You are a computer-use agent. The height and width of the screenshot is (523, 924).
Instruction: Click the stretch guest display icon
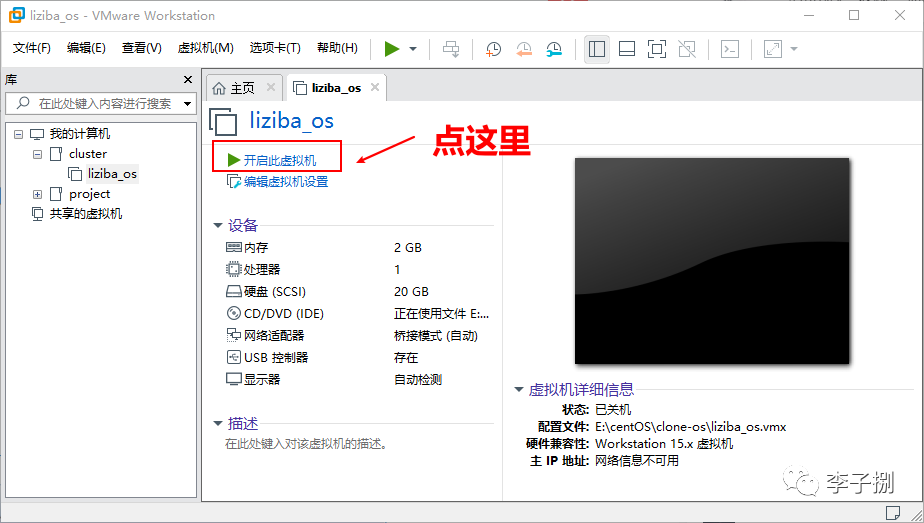773,49
